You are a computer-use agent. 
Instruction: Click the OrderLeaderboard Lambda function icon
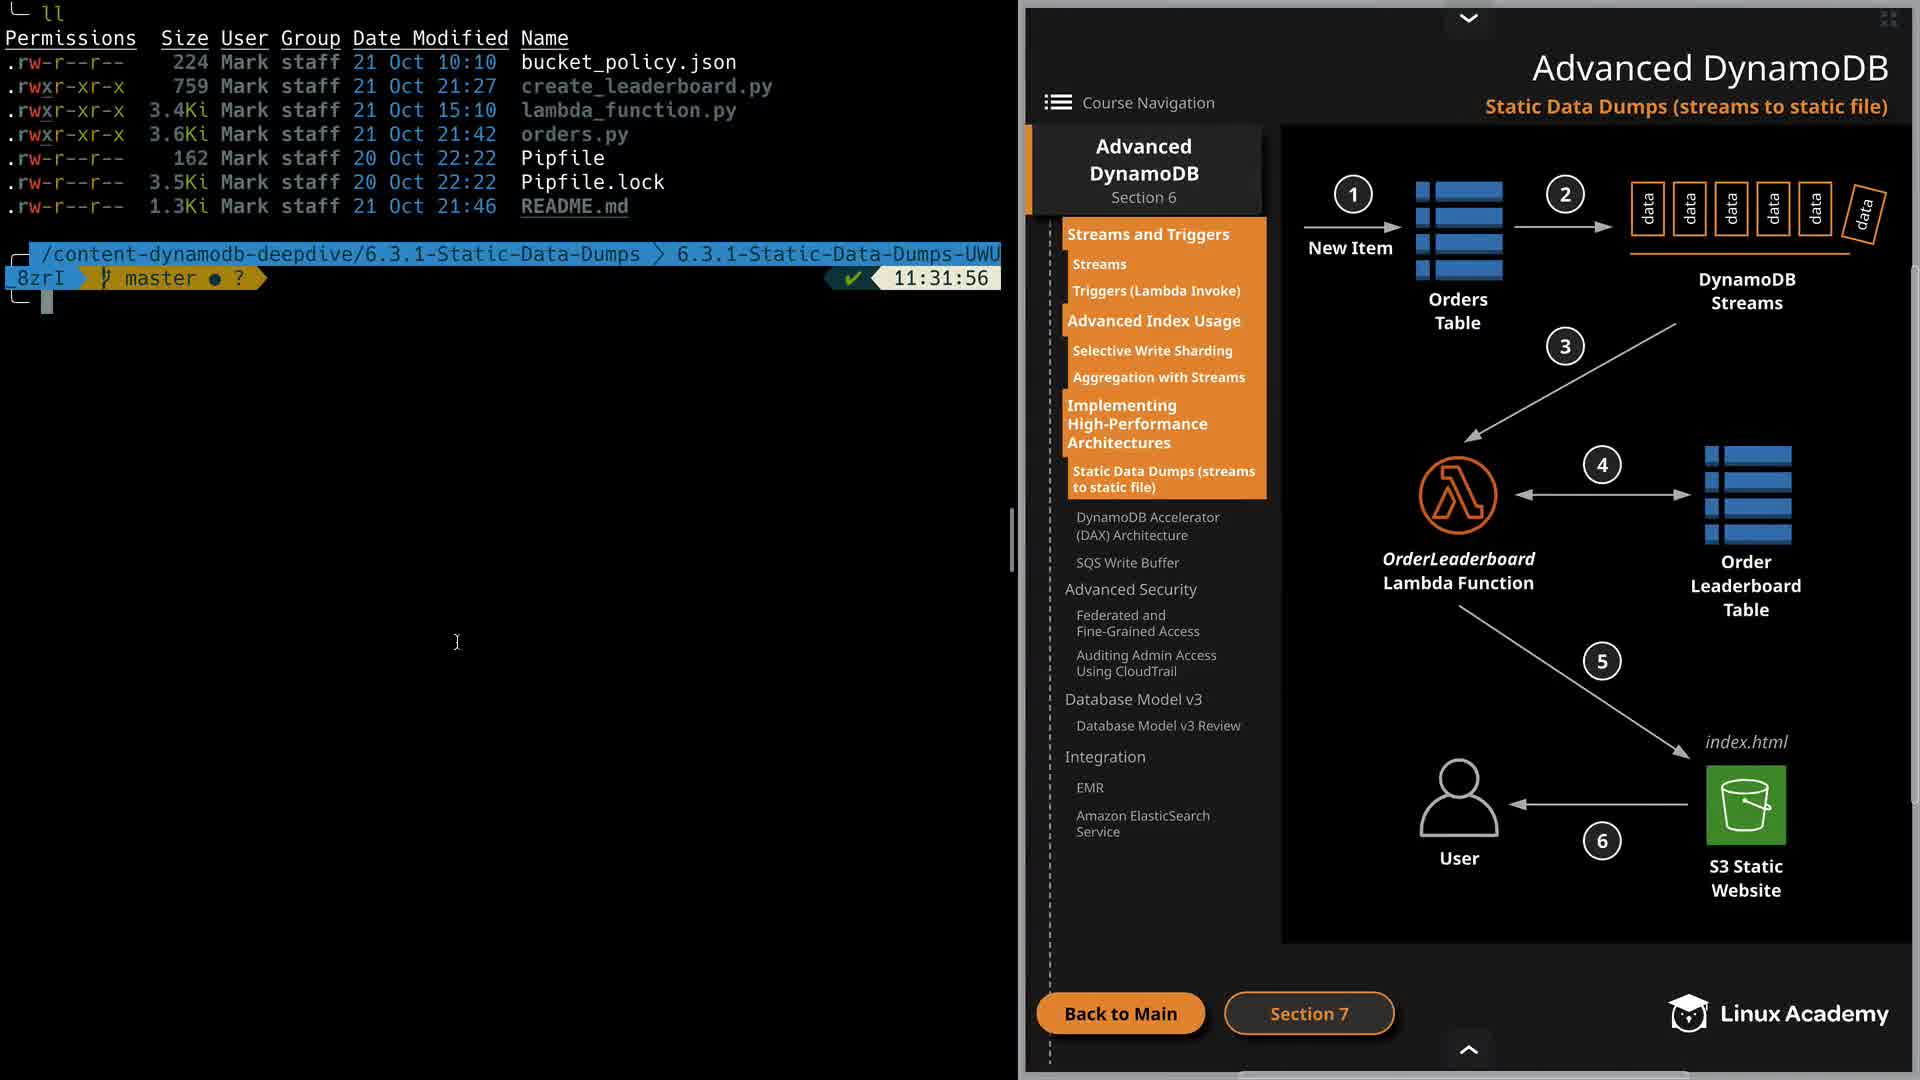[1457, 496]
